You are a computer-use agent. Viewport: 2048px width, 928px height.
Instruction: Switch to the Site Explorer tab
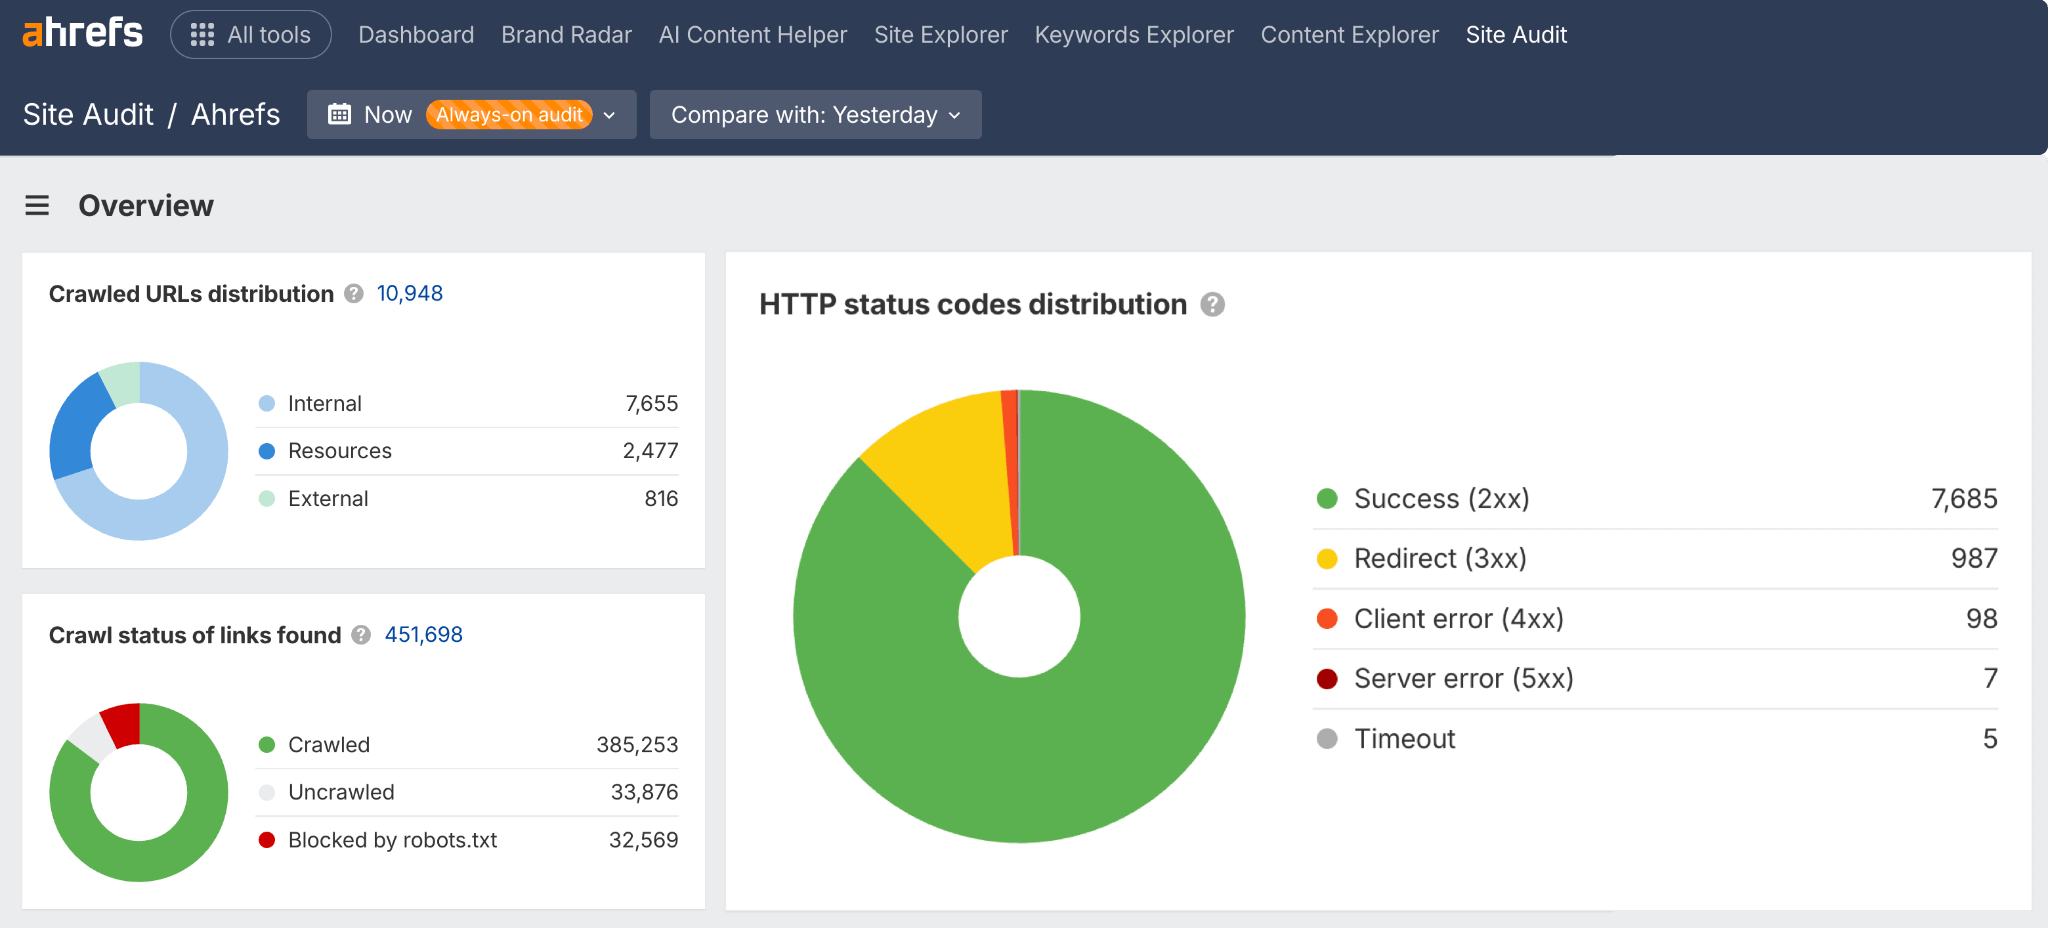click(940, 34)
